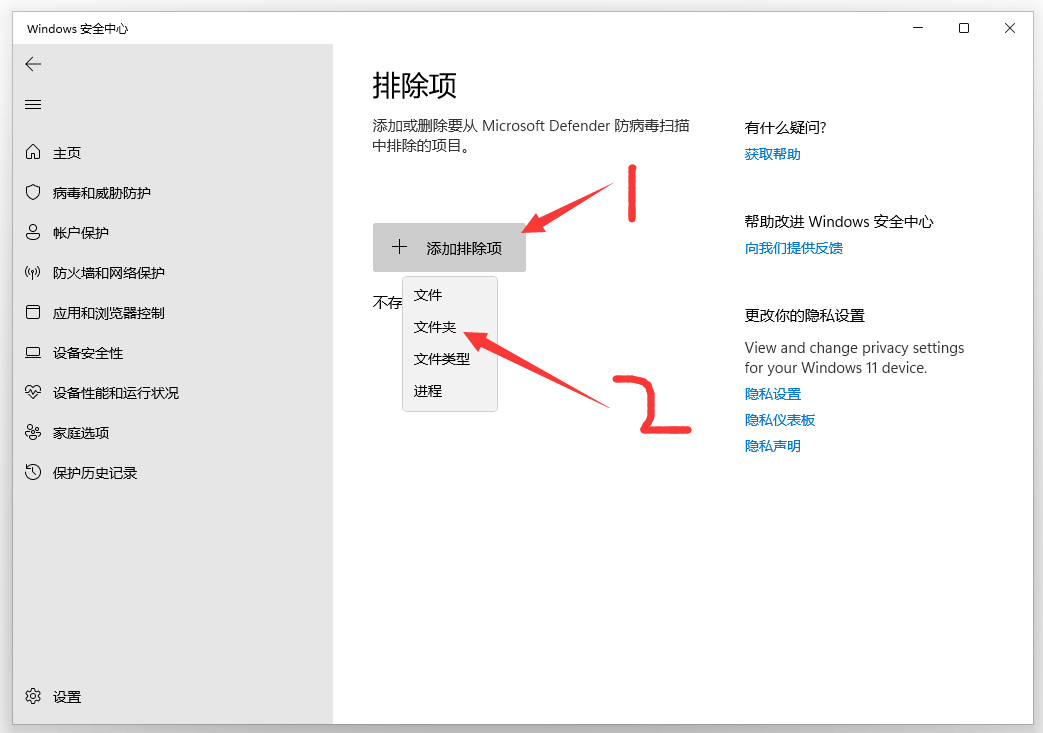Select 应用和浏览器控制 section
This screenshot has width=1043, height=733.
pos(97,312)
